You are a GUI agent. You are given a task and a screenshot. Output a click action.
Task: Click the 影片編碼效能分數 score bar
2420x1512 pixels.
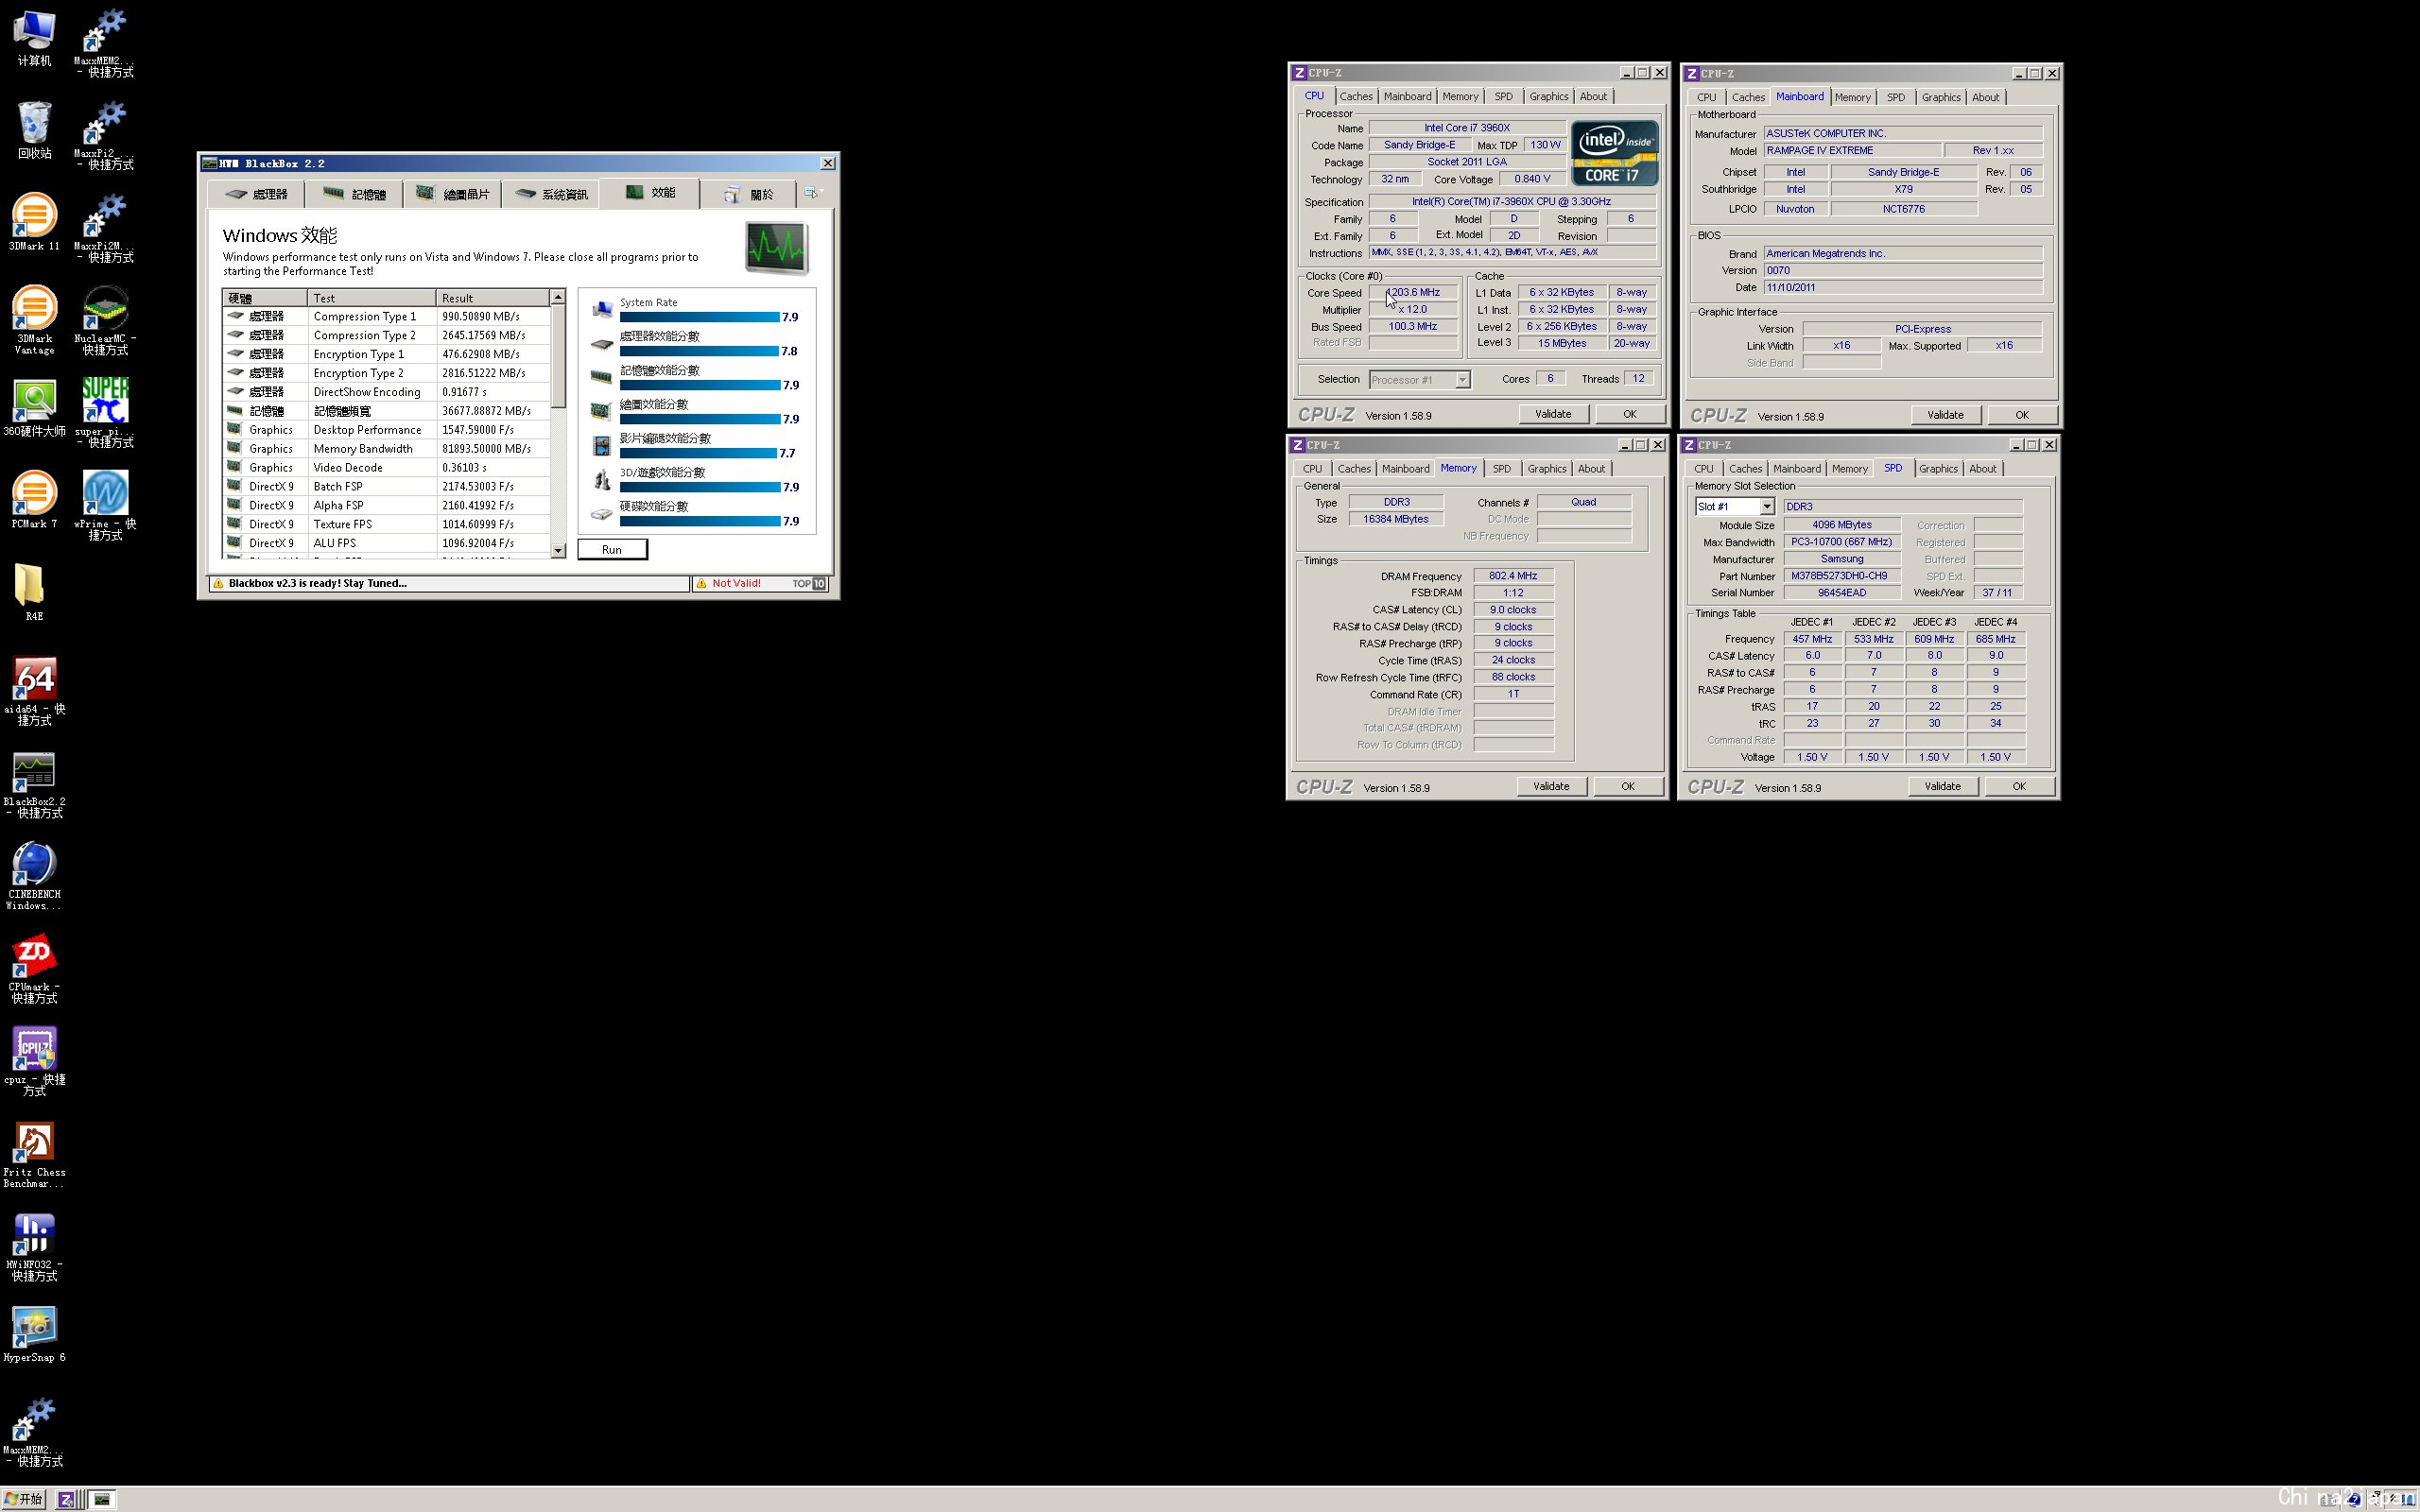point(698,453)
